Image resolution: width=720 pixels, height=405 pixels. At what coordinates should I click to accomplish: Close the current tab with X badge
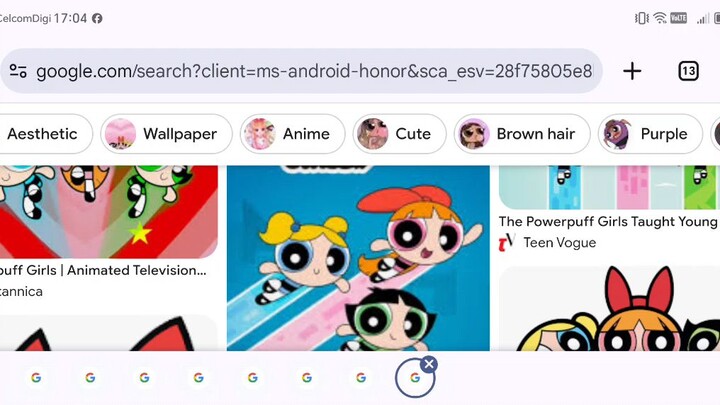(x=429, y=365)
